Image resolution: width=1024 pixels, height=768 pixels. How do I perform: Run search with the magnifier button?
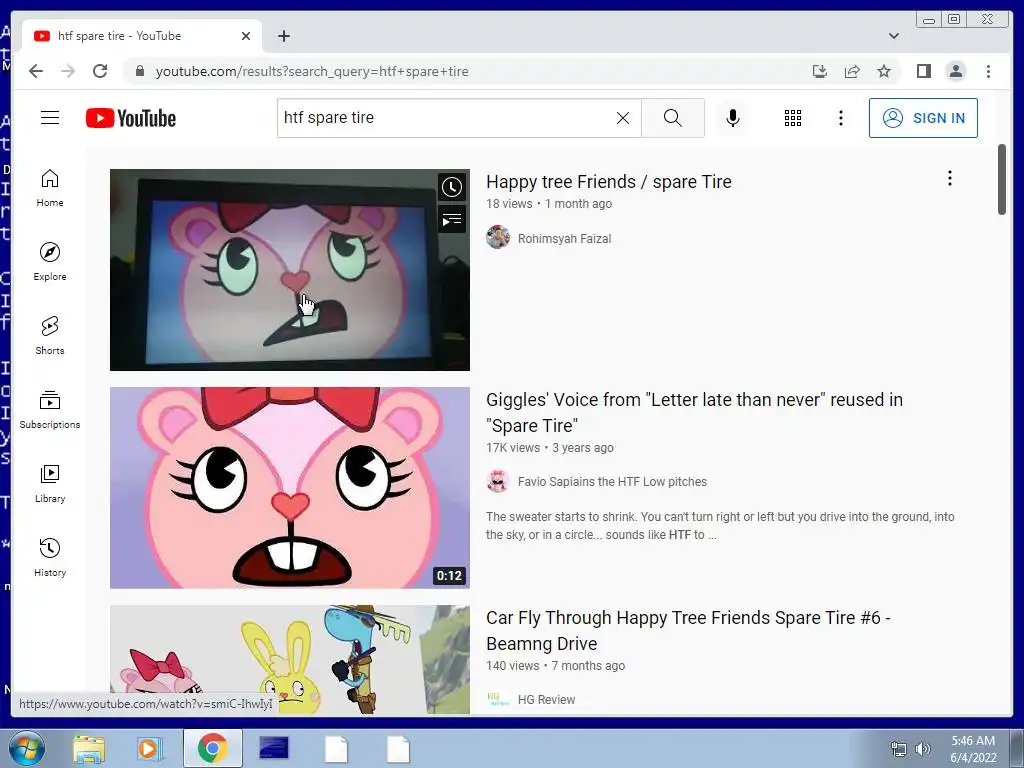click(x=673, y=118)
